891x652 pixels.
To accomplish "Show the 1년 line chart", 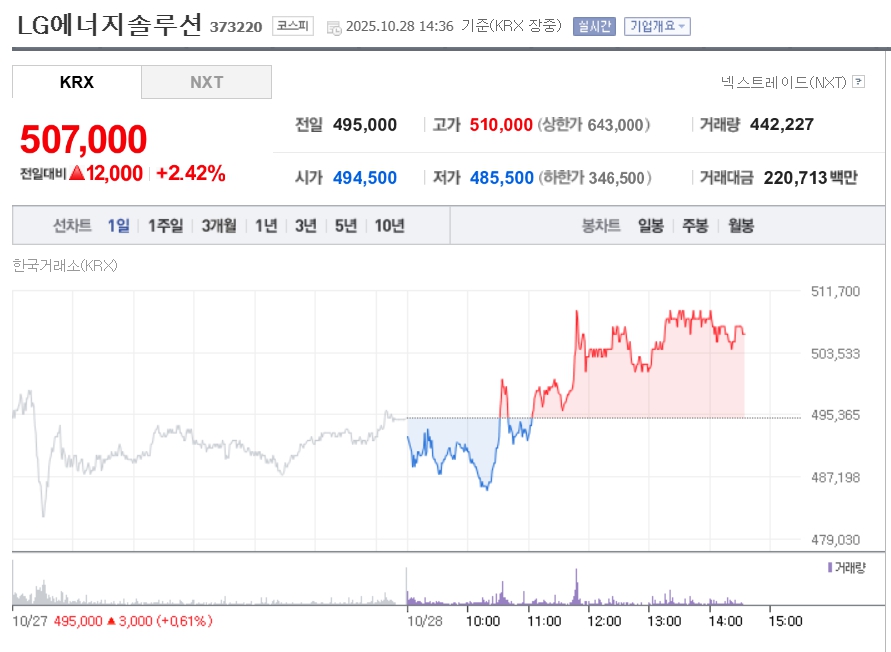I will (265, 226).
